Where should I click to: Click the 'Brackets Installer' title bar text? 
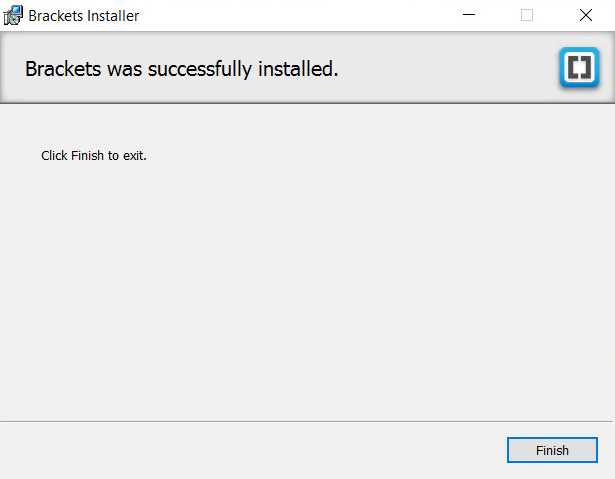pyautogui.click(x=84, y=16)
